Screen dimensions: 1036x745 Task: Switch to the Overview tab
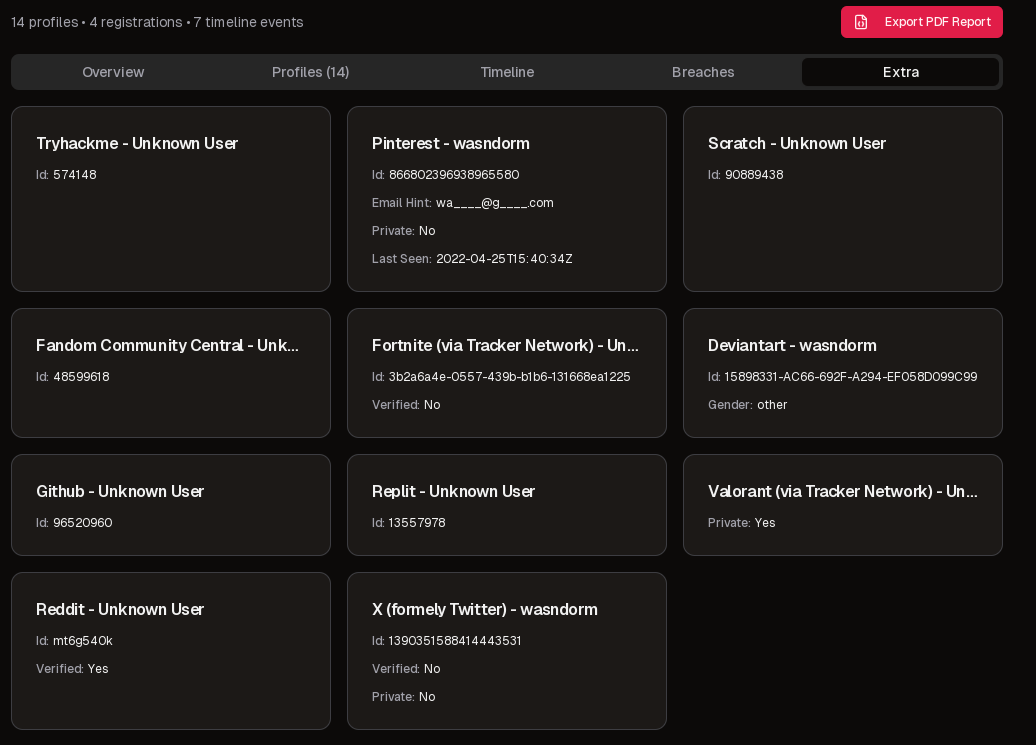click(x=113, y=72)
